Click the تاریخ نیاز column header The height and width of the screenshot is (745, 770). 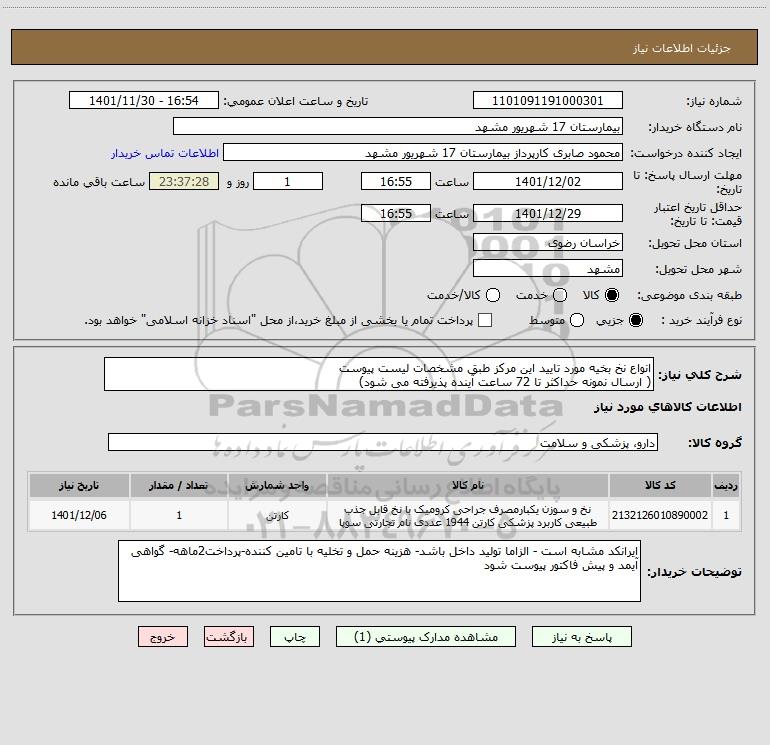tap(79, 485)
